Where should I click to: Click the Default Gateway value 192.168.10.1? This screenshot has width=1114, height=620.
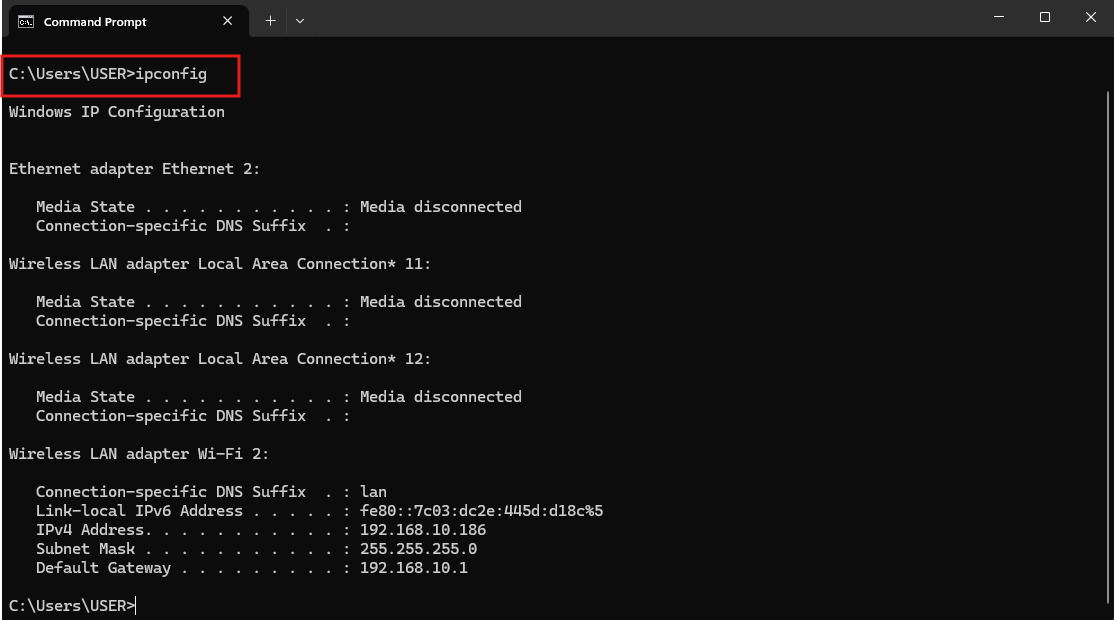click(413, 568)
